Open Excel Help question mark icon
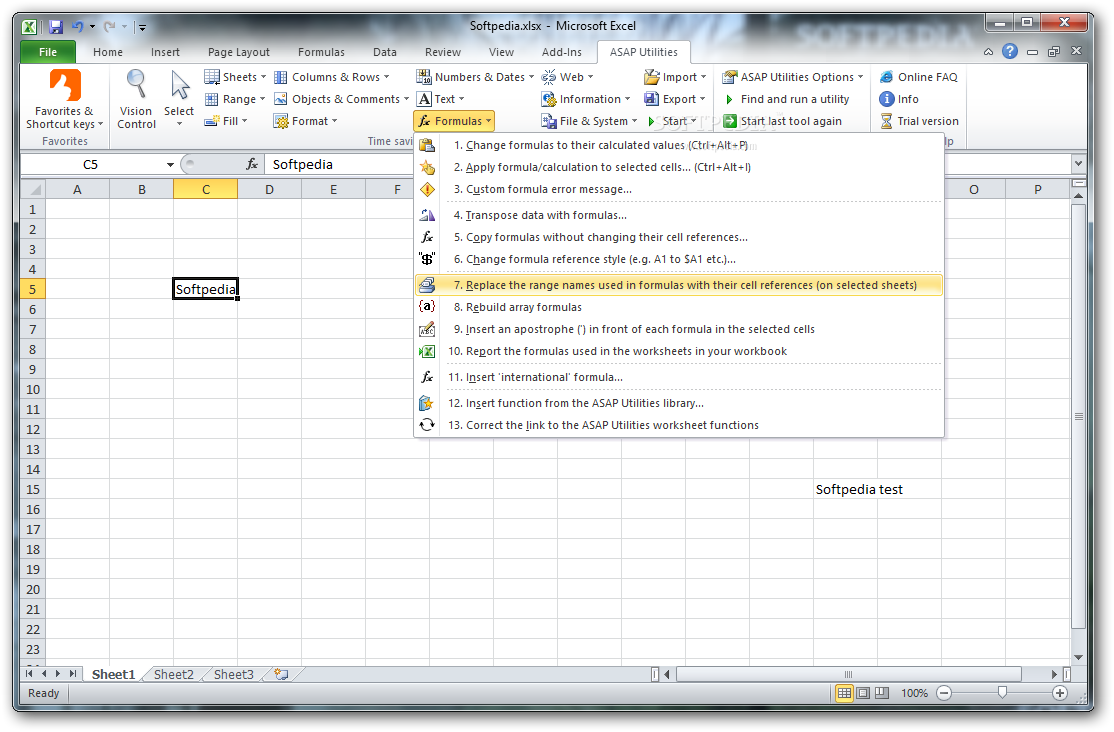Viewport: 1114px width, 732px height. tap(1010, 51)
